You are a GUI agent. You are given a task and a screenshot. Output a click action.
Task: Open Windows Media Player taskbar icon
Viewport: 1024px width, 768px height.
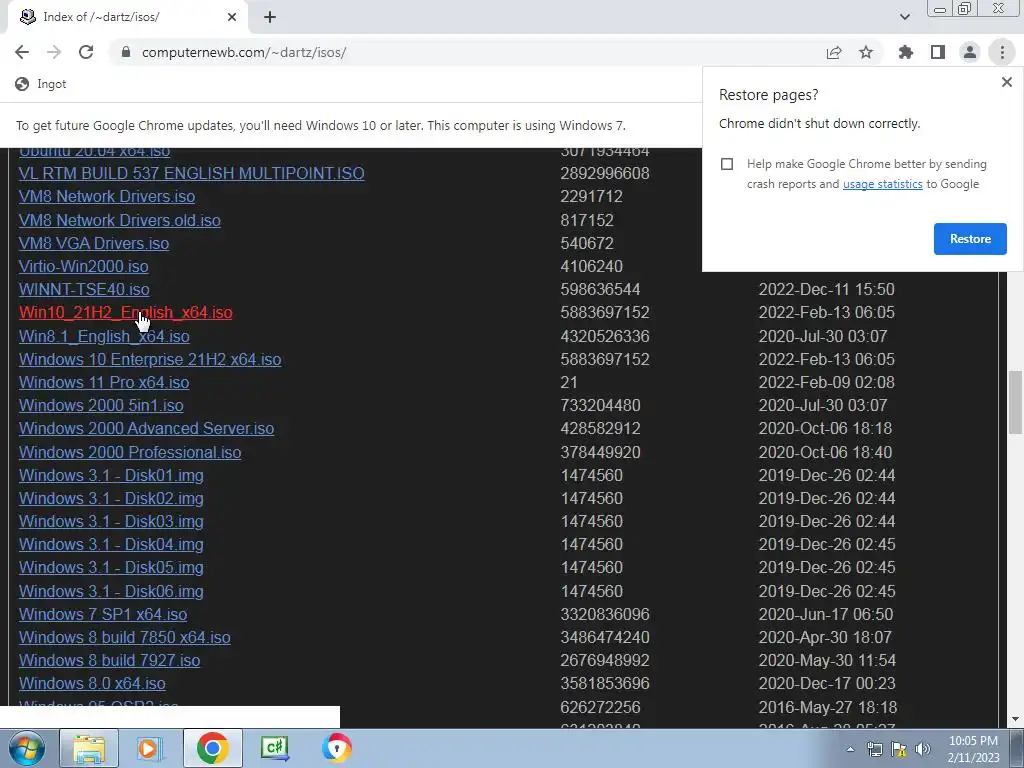pyautogui.click(x=150, y=748)
